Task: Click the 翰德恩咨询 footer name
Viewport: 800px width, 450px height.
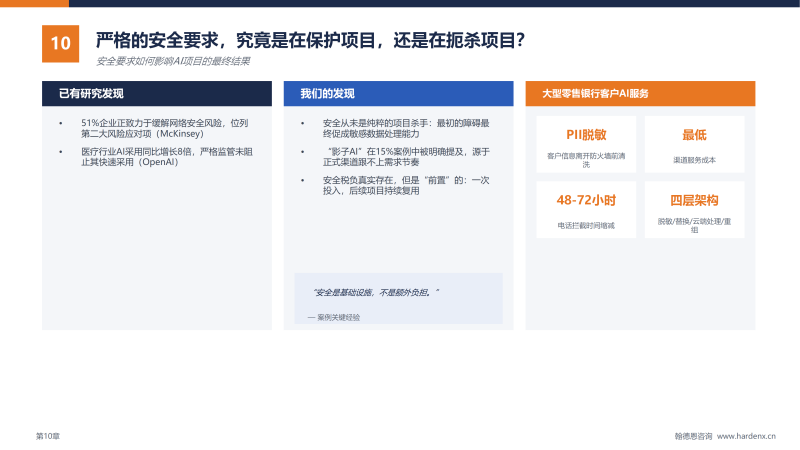Action: coord(693,436)
